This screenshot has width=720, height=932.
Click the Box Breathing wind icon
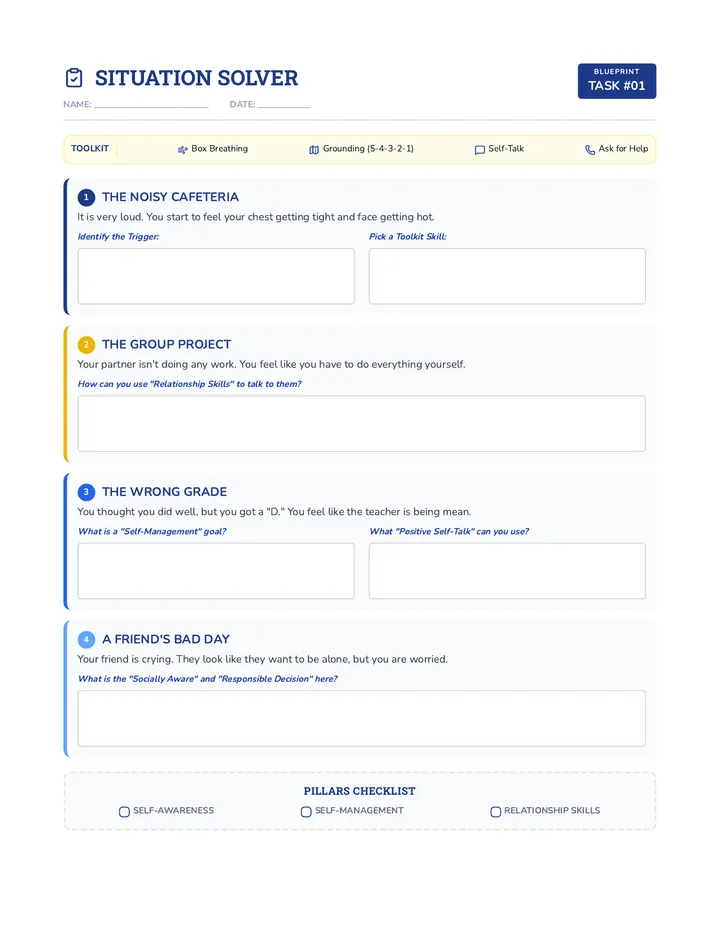point(183,150)
